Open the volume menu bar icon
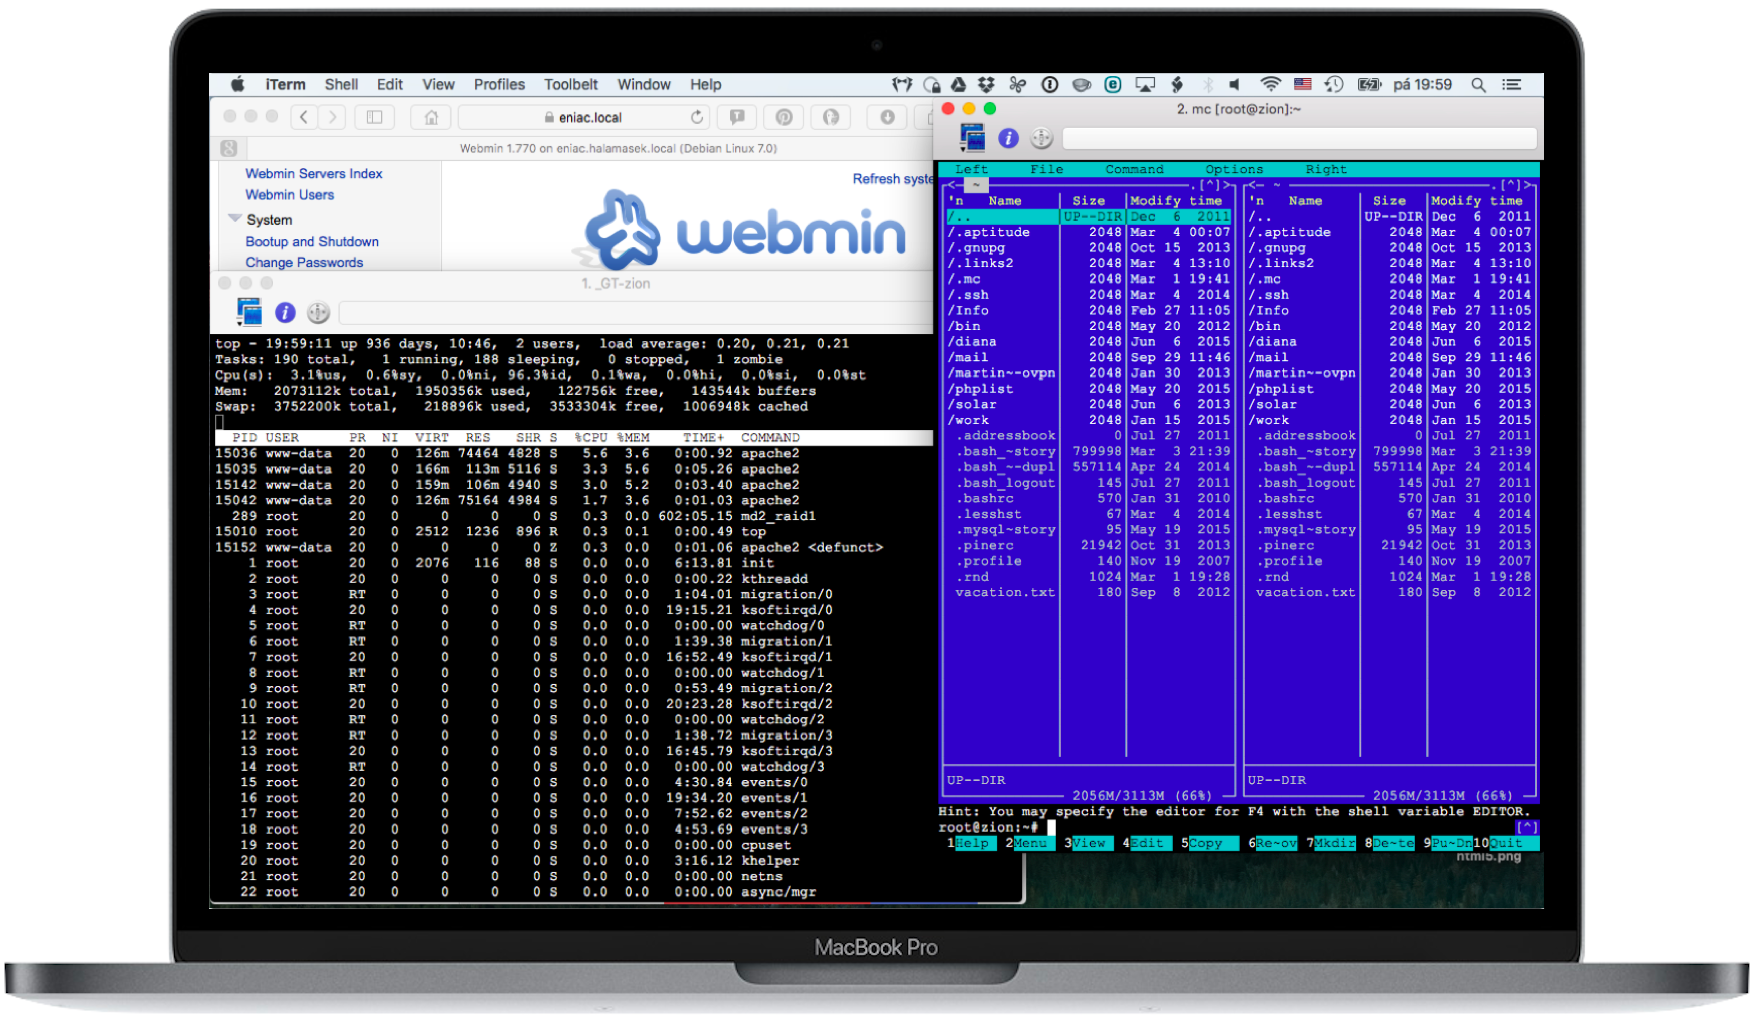 (x=1235, y=85)
